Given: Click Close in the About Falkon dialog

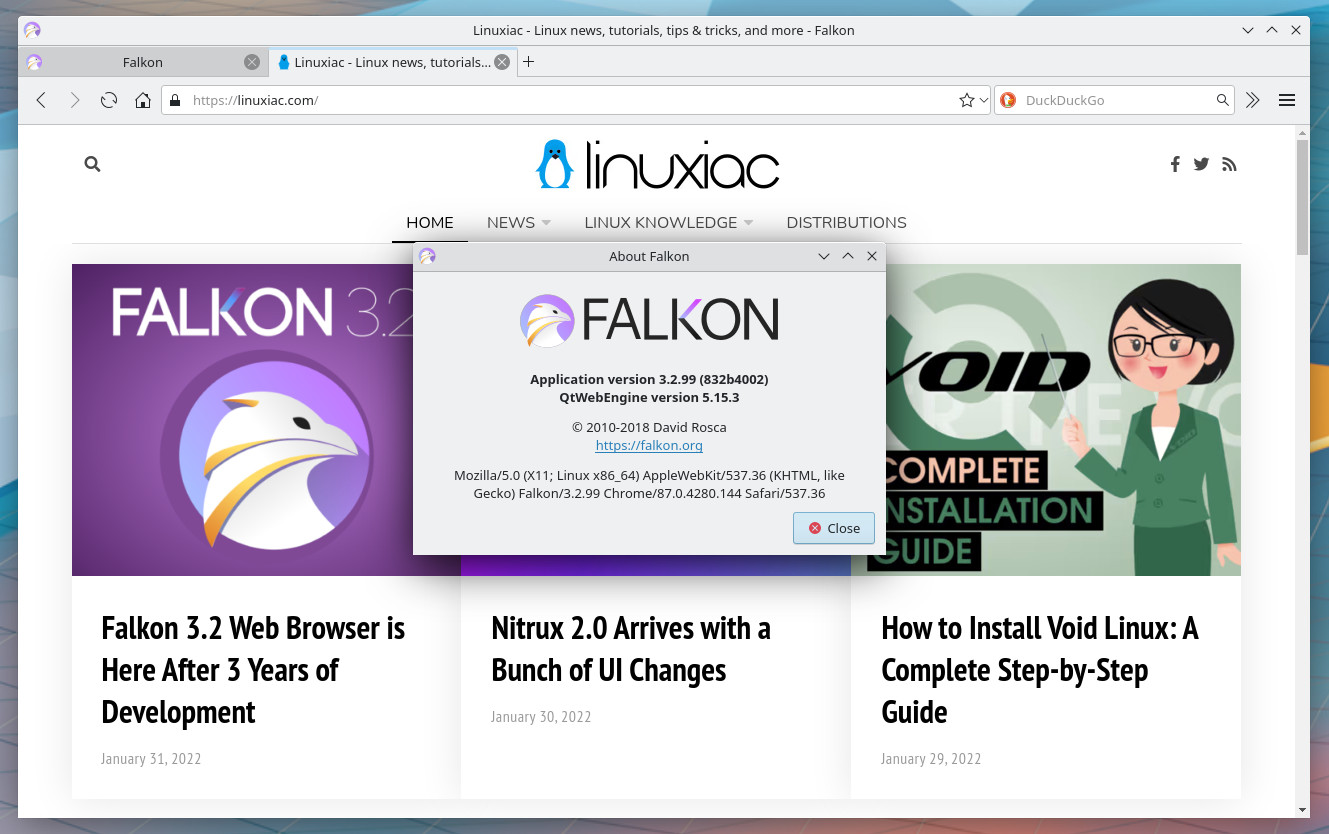Looking at the screenshot, I should pos(834,528).
